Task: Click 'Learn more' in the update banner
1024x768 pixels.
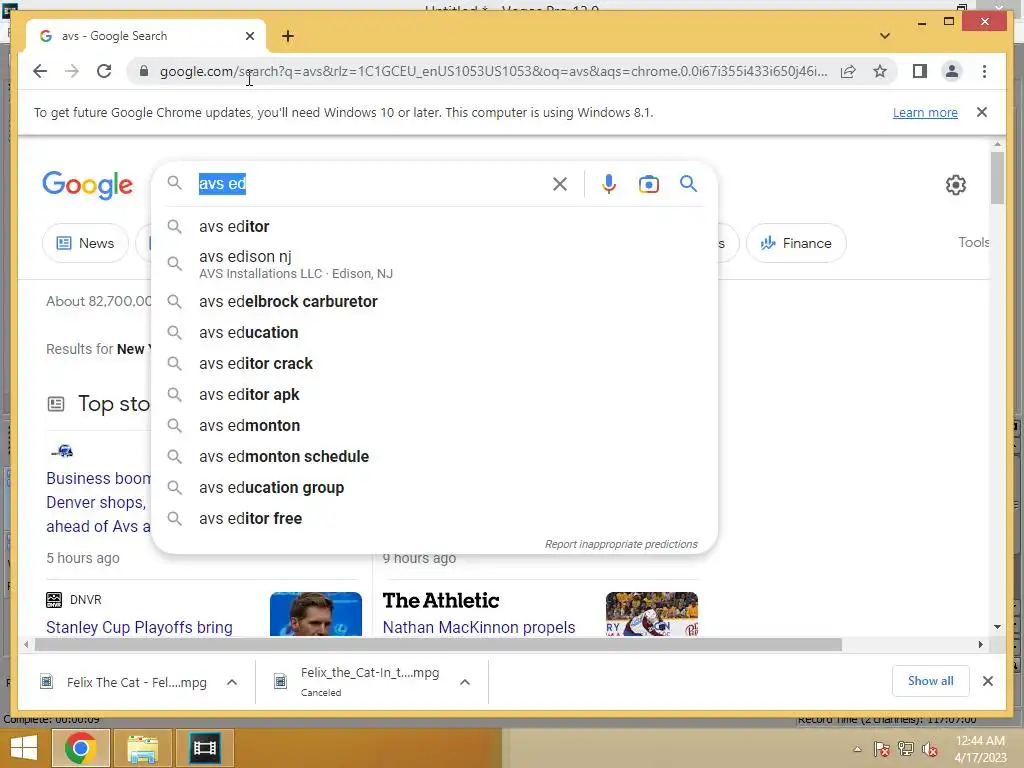Action: [925, 112]
